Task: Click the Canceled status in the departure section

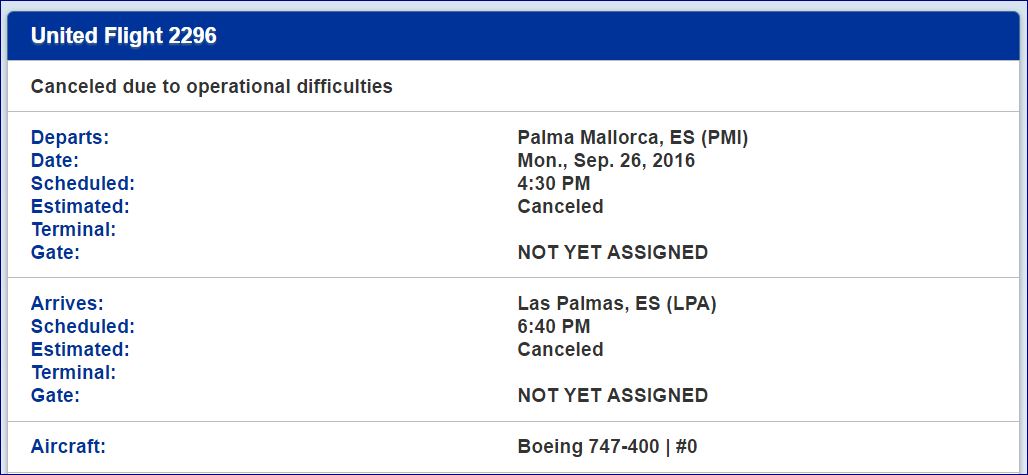Action: (x=560, y=207)
